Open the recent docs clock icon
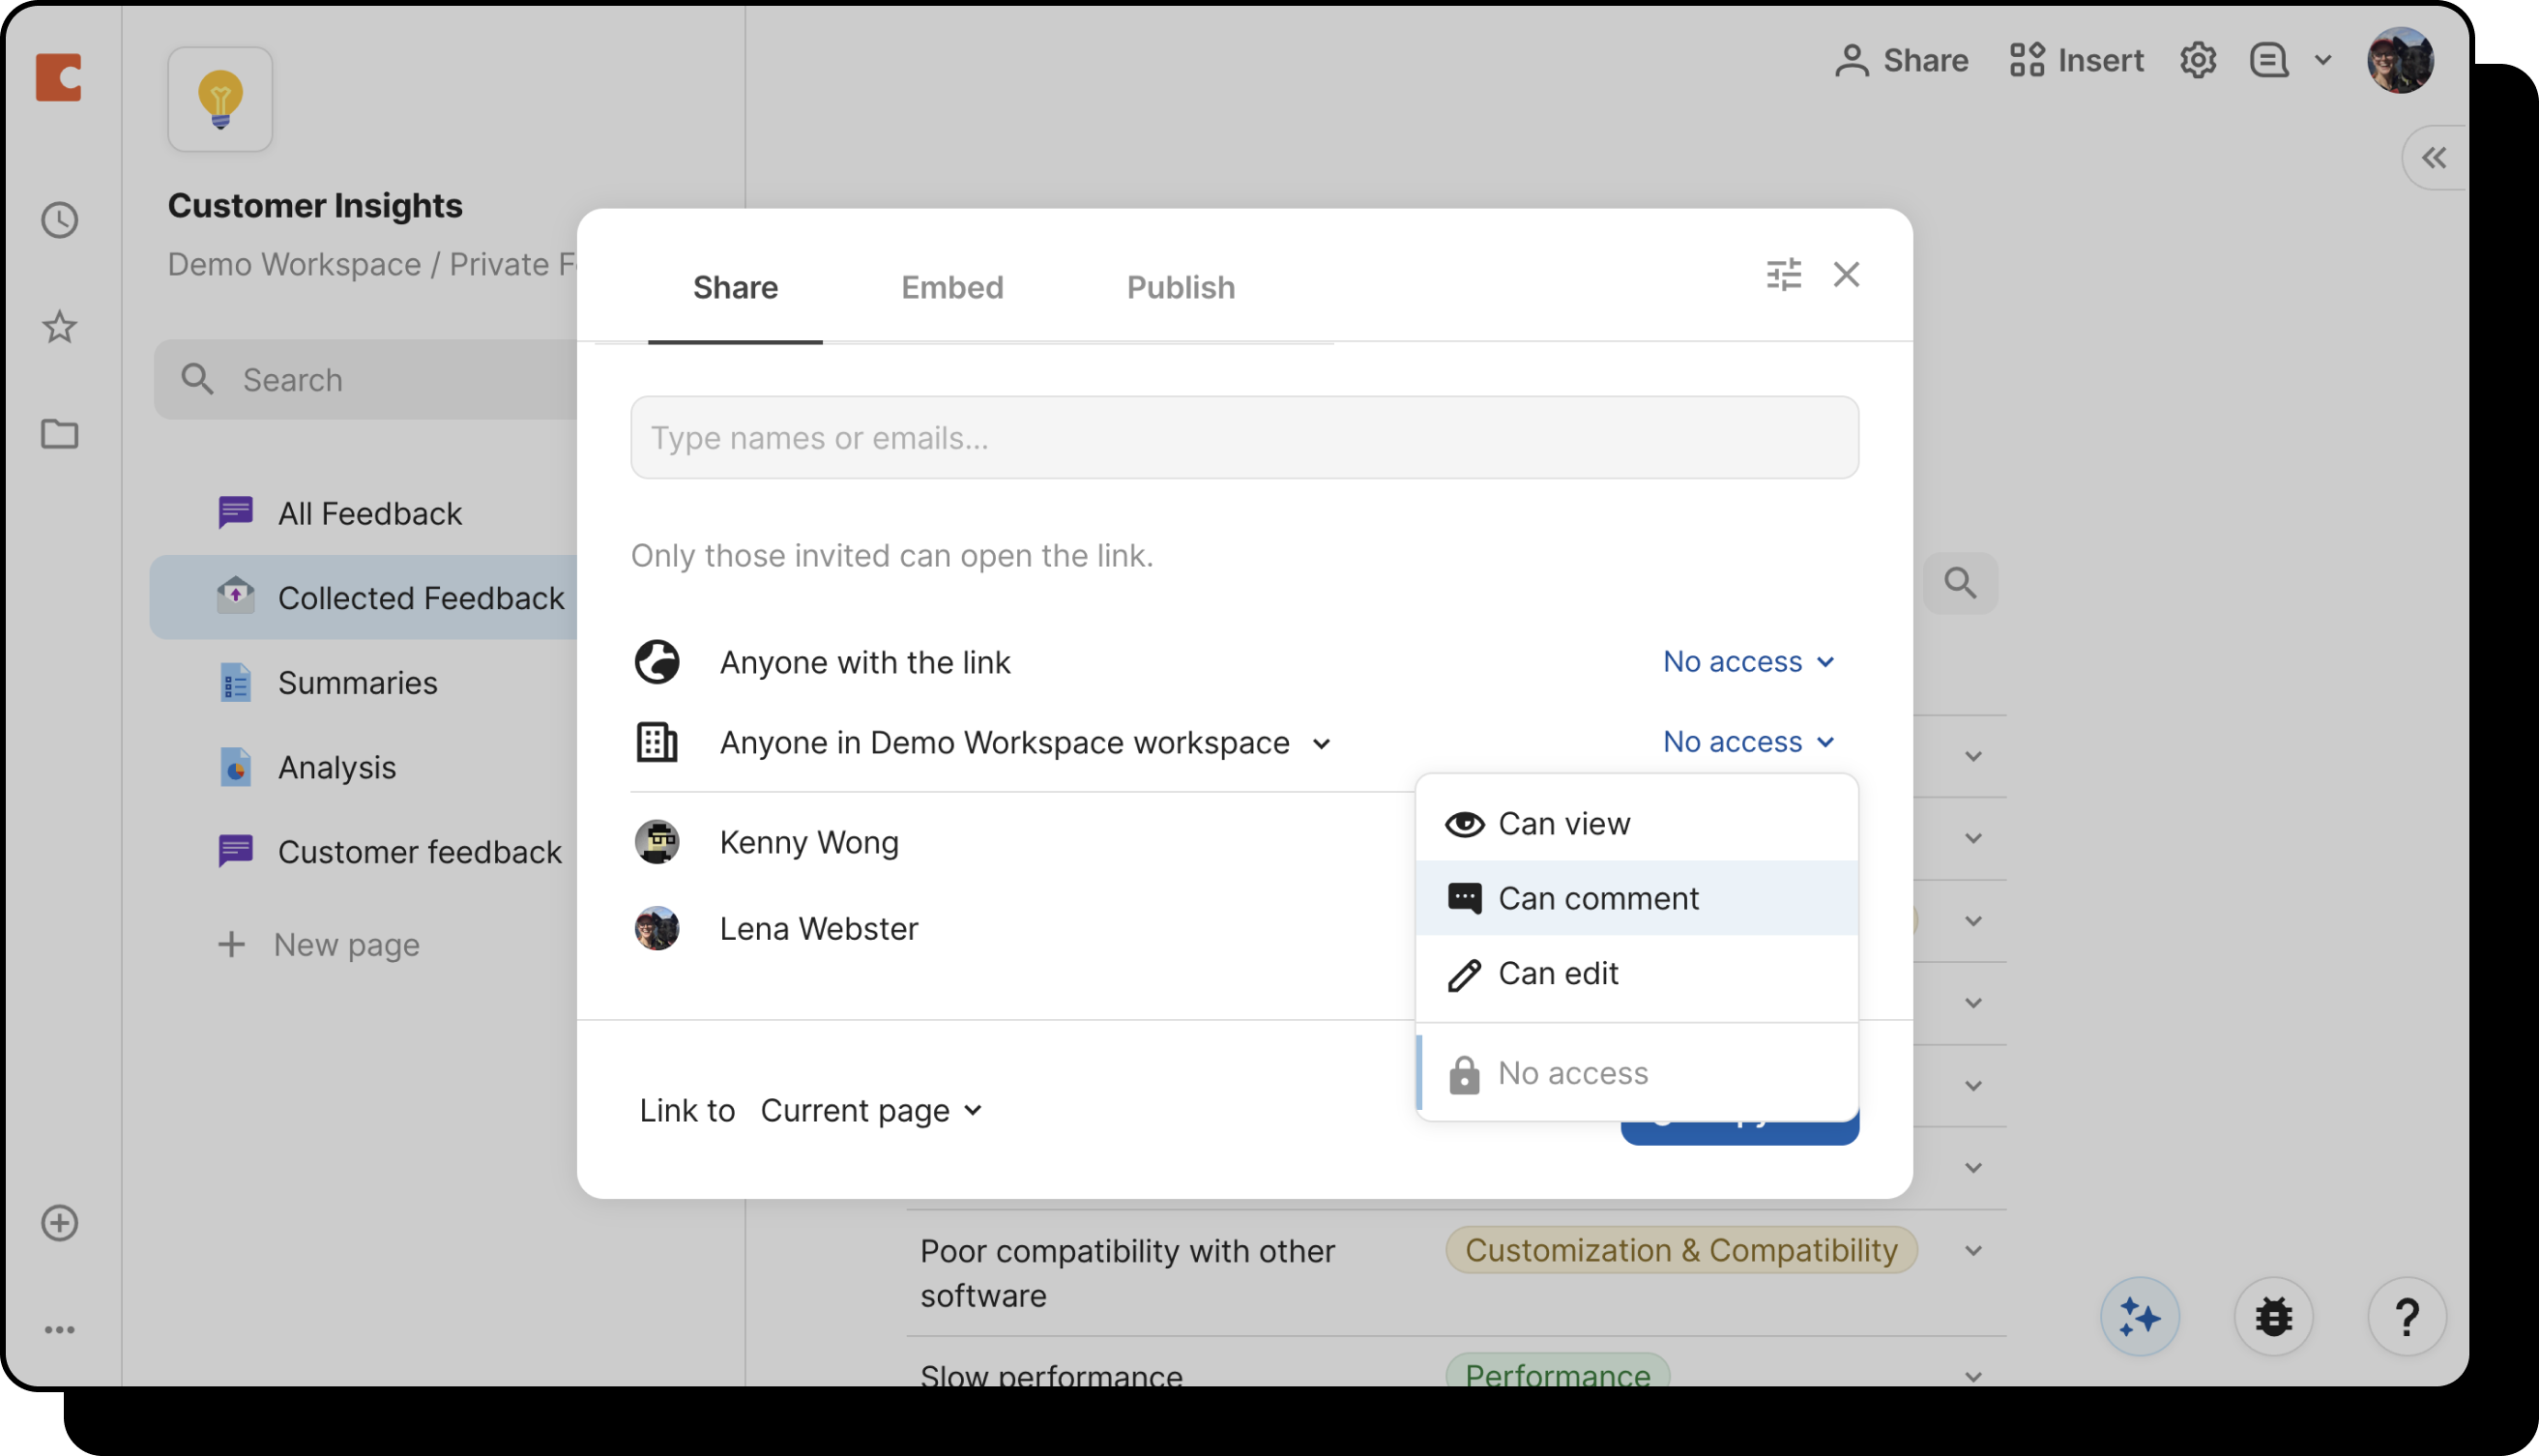The image size is (2539, 1456). coord(60,220)
